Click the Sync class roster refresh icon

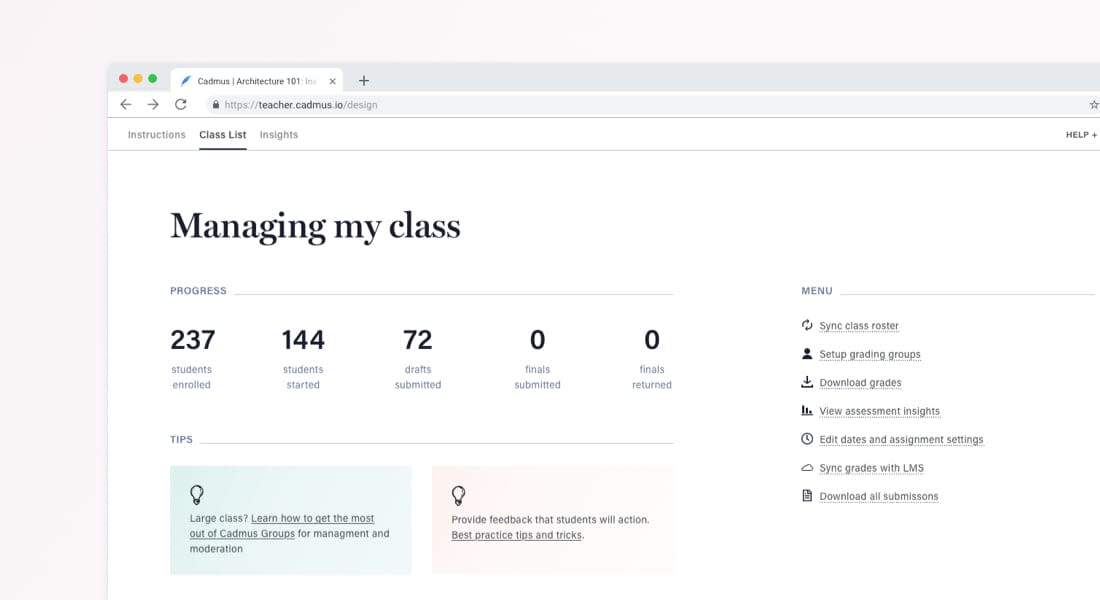click(807, 325)
